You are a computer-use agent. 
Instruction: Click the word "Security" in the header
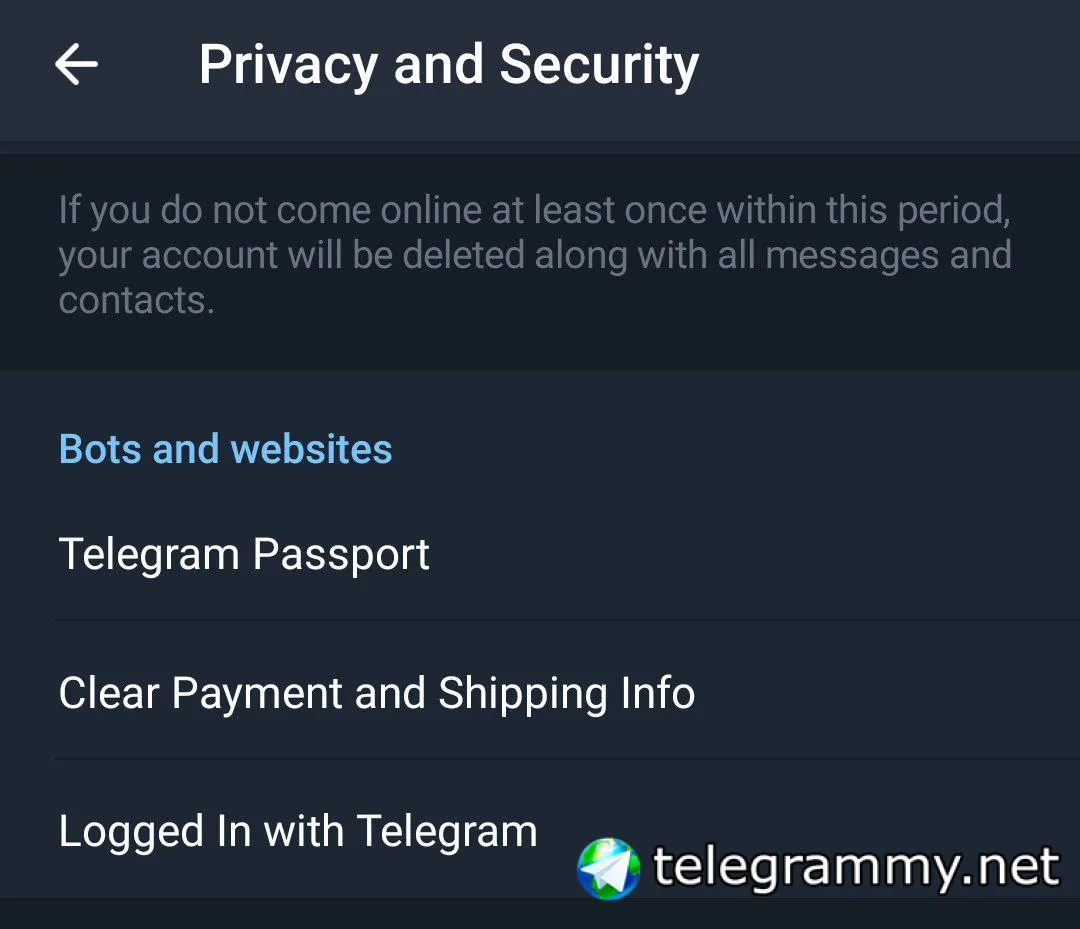pyautogui.click(x=599, y=66)
